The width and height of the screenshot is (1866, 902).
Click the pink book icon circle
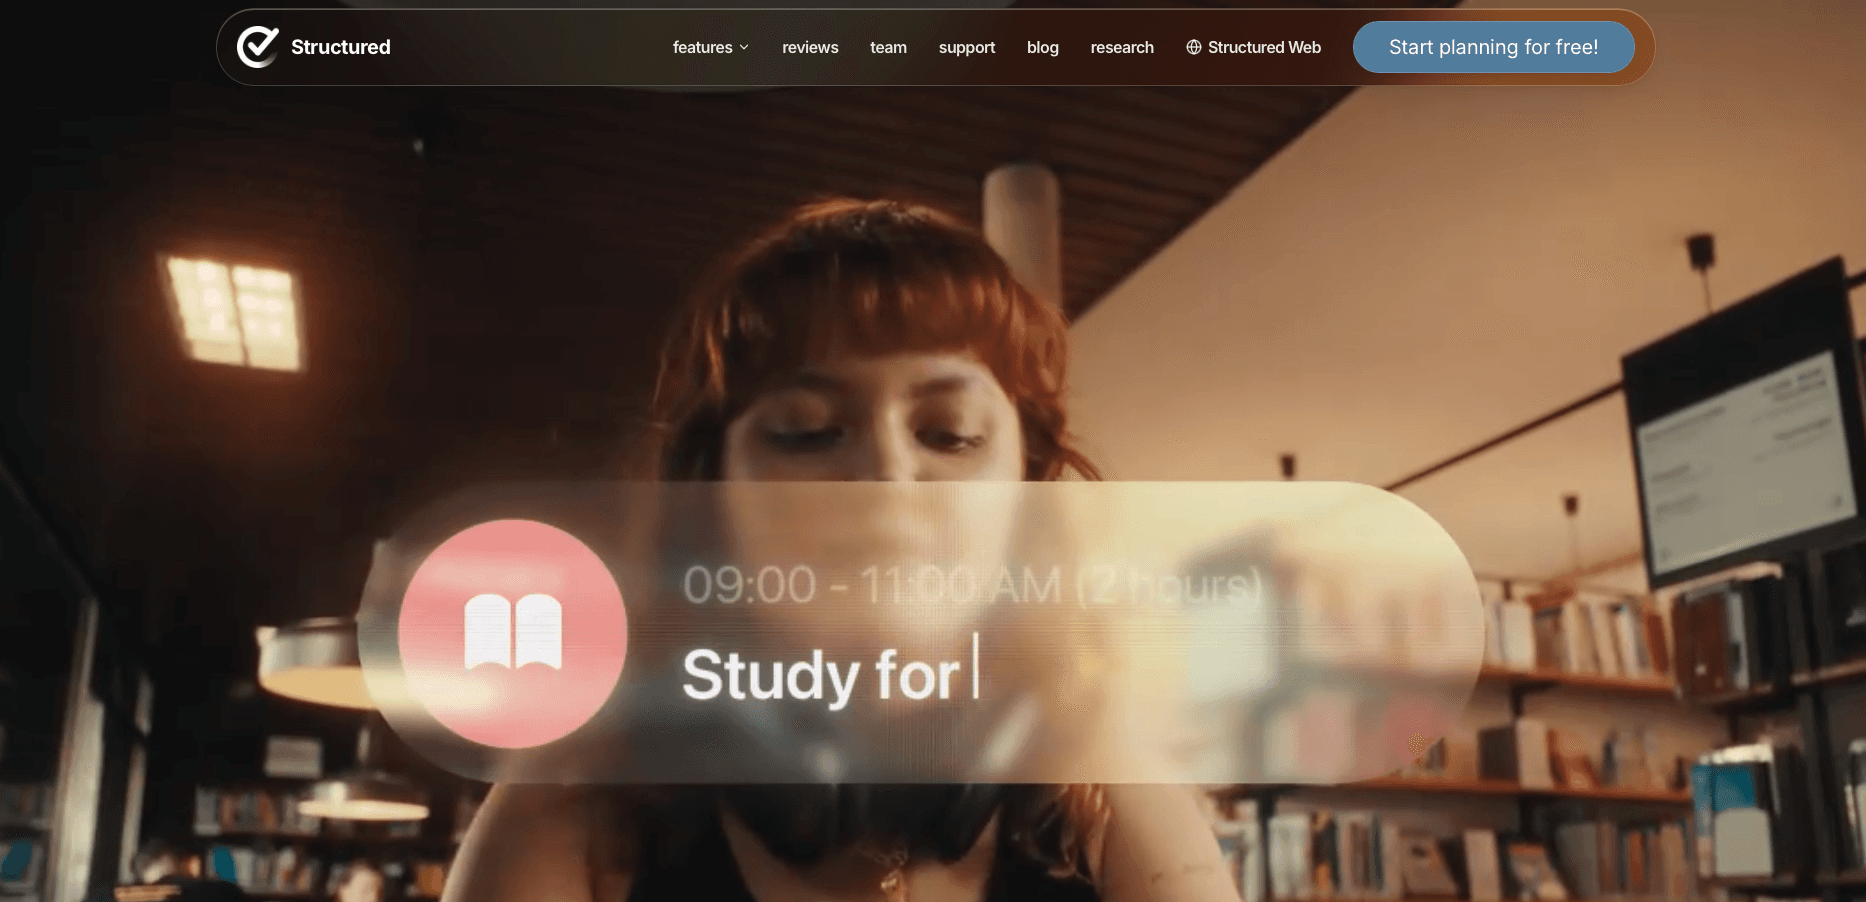coord(513,633)
